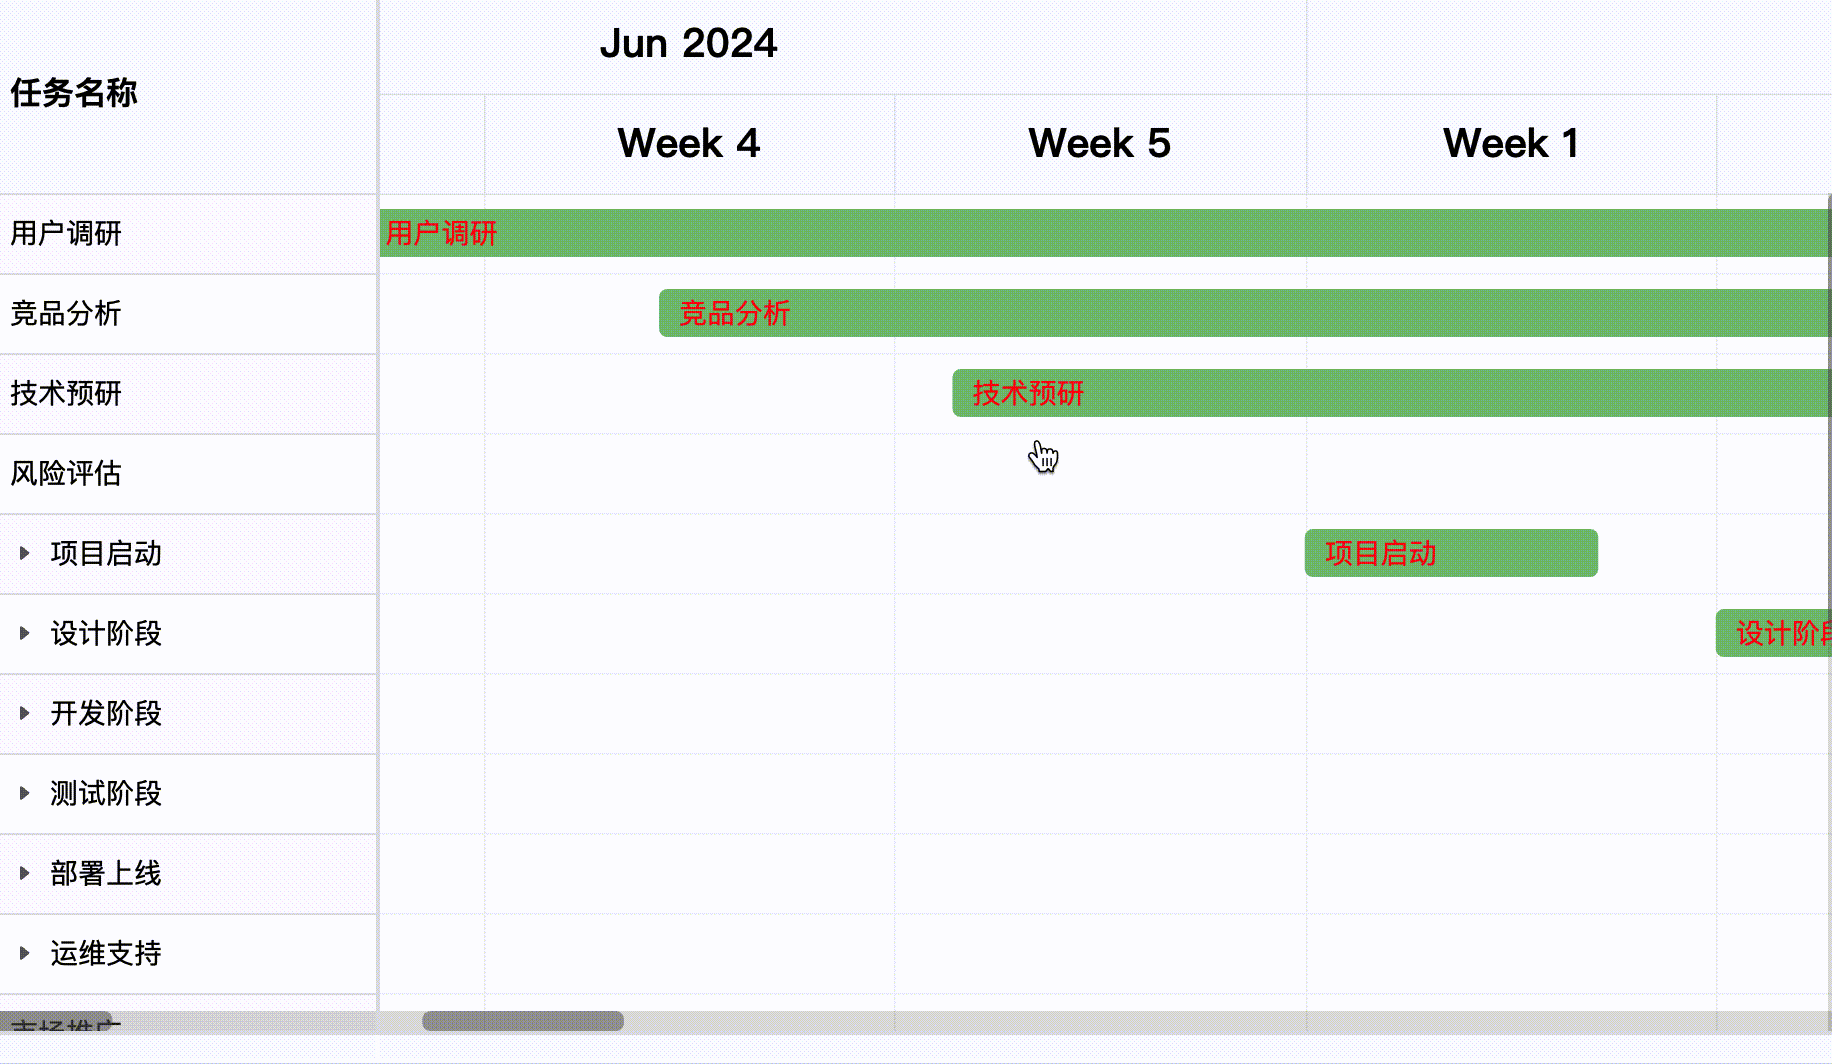Select the 用户调研 row in task list

pyautogui.click(x=66, y=234)
